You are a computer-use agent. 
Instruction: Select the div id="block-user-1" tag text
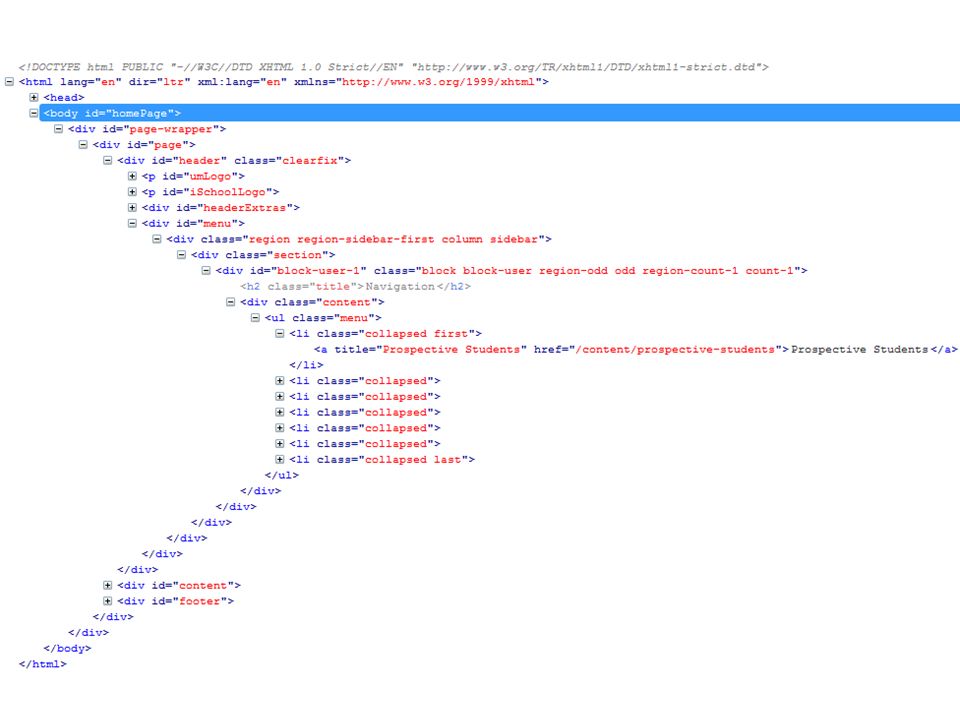click(511, 271)
